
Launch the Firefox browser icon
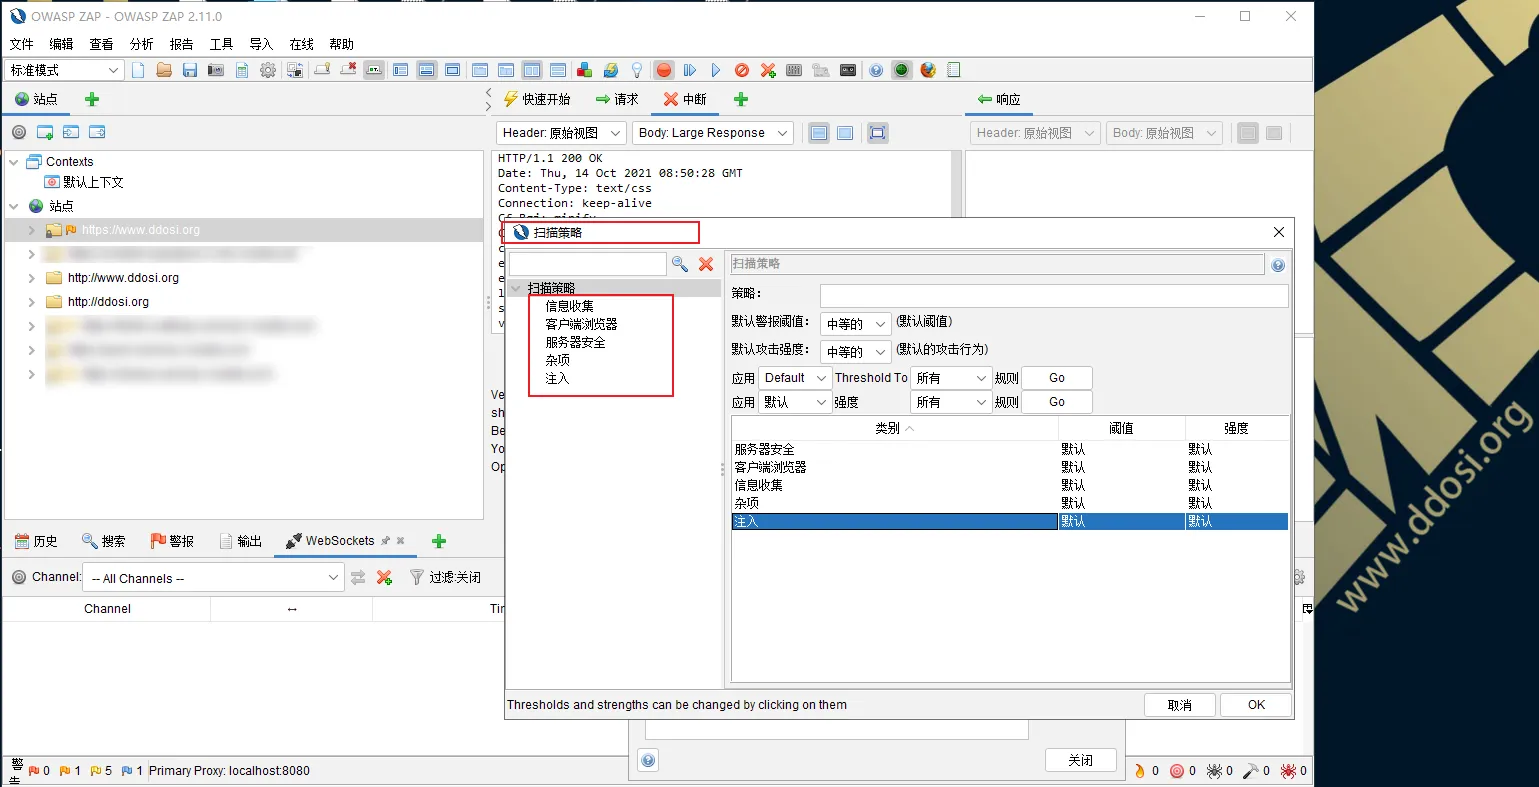pos(928,70)
